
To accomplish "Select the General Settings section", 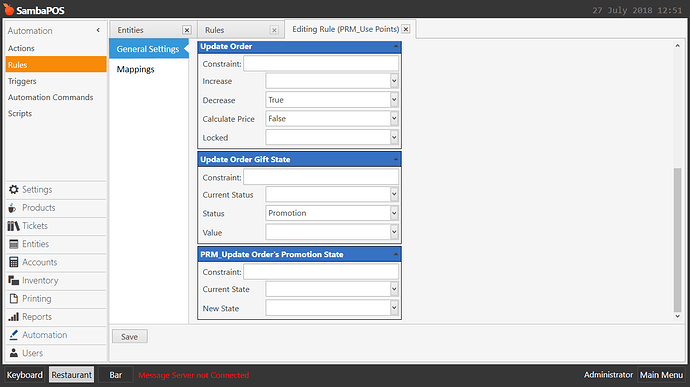I will click(x=148, y=49).
